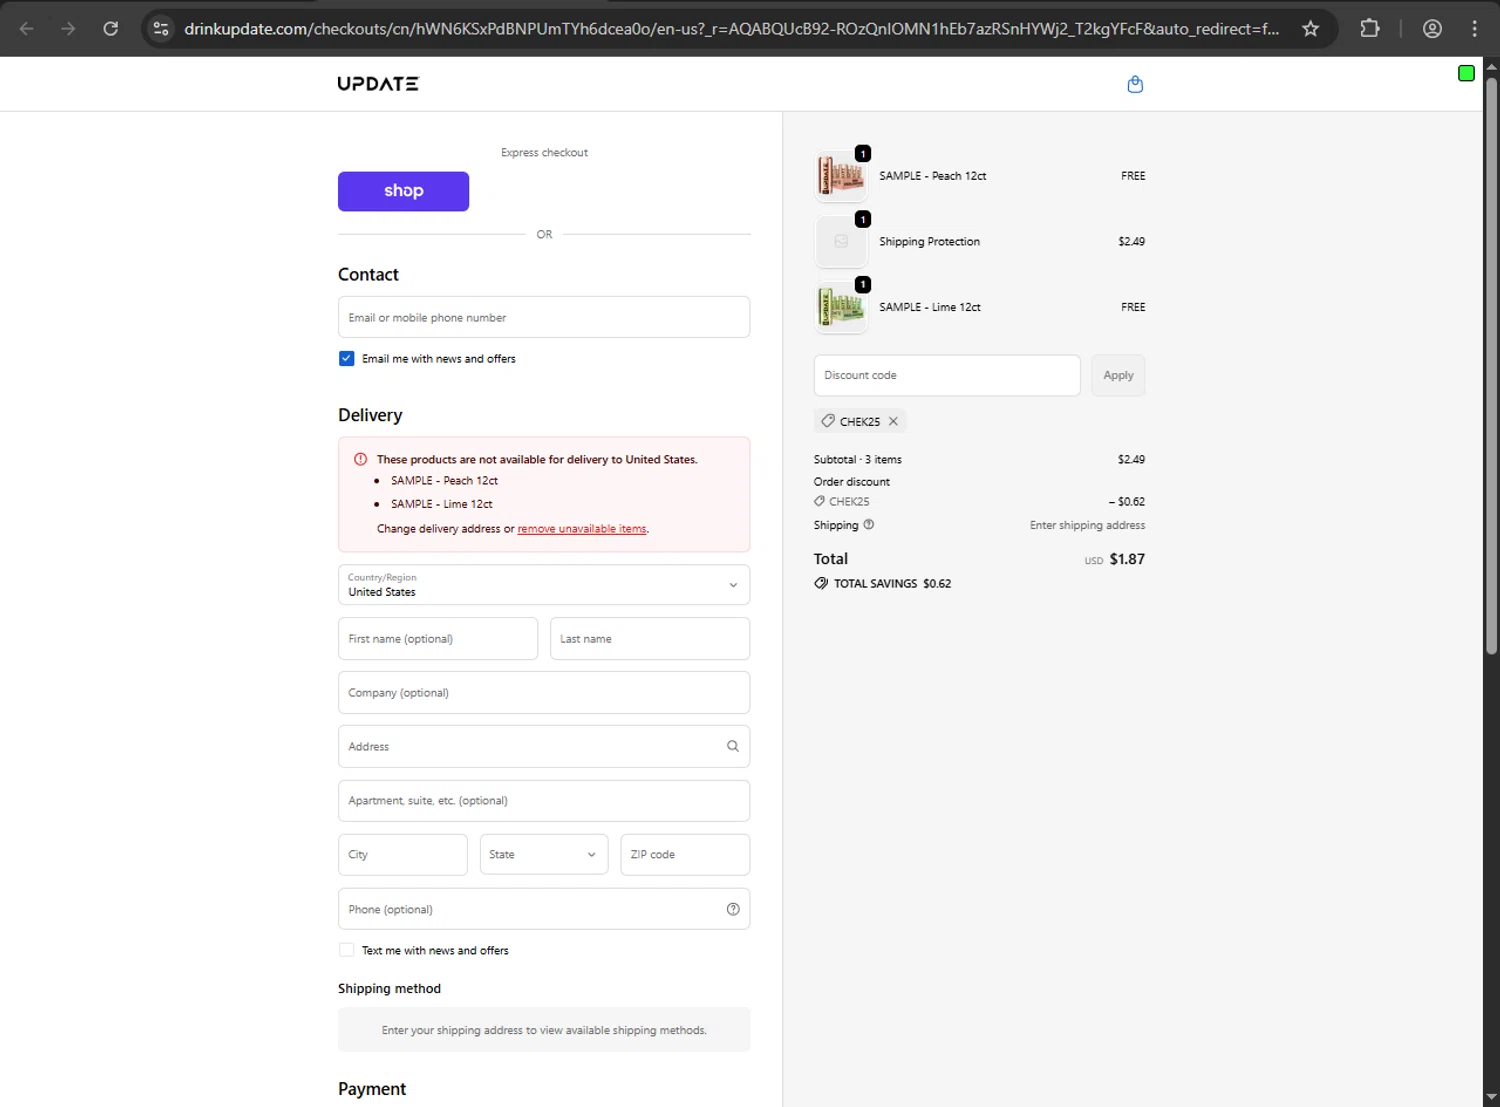Focus the Apartment, suite, etc. field
Image resolution: width=1500 pixels, height=1107 pixels.
(544, 801)
